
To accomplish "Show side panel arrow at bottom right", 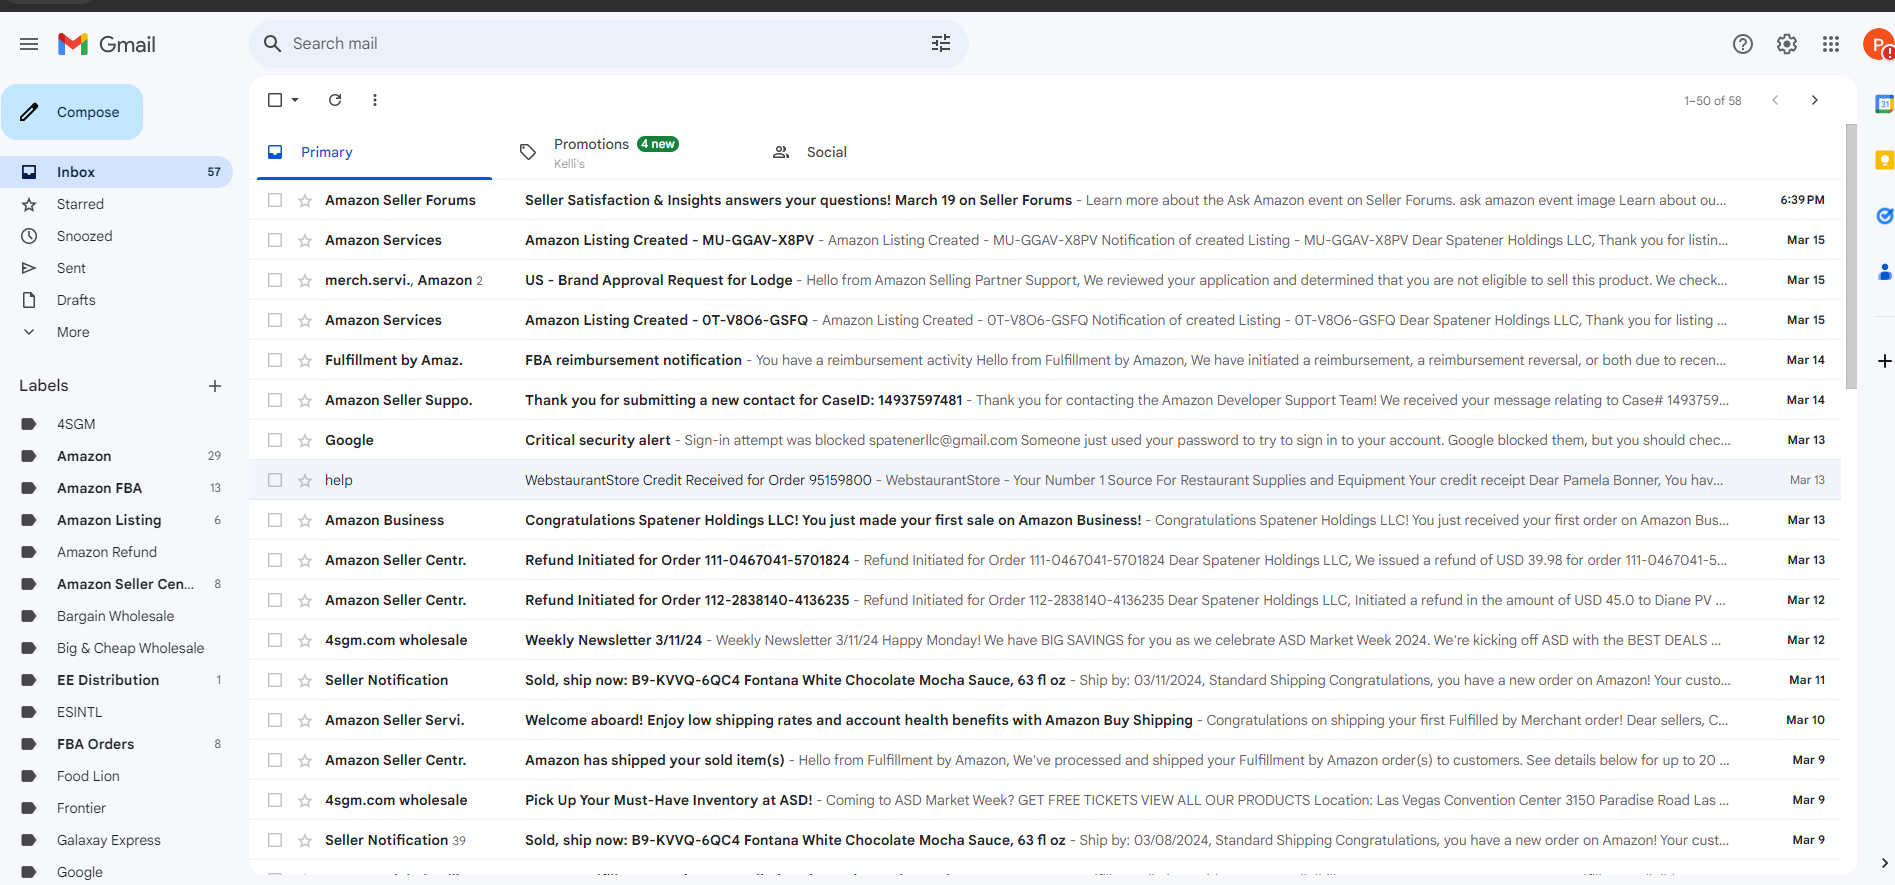I will 1884,862.
